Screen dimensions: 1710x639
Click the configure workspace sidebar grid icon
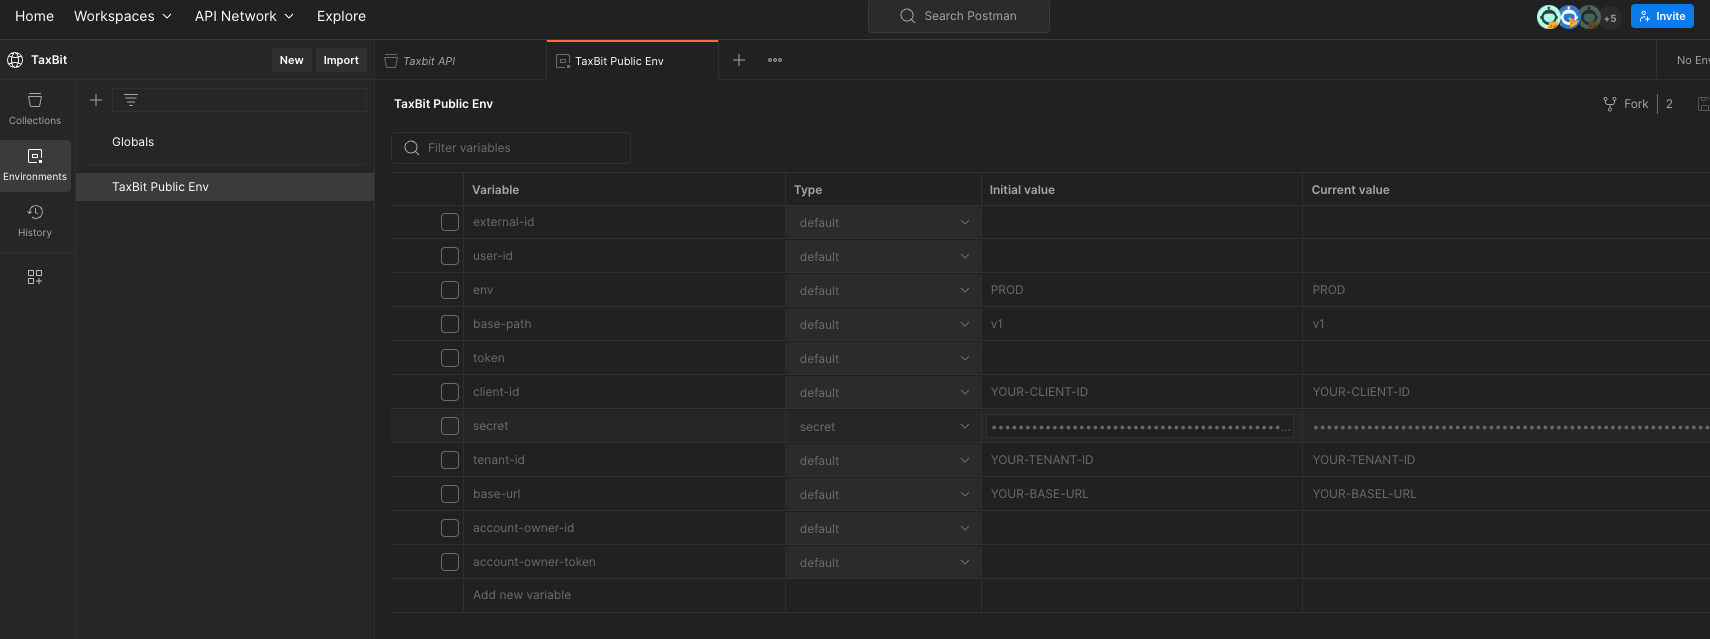[35, 277]
